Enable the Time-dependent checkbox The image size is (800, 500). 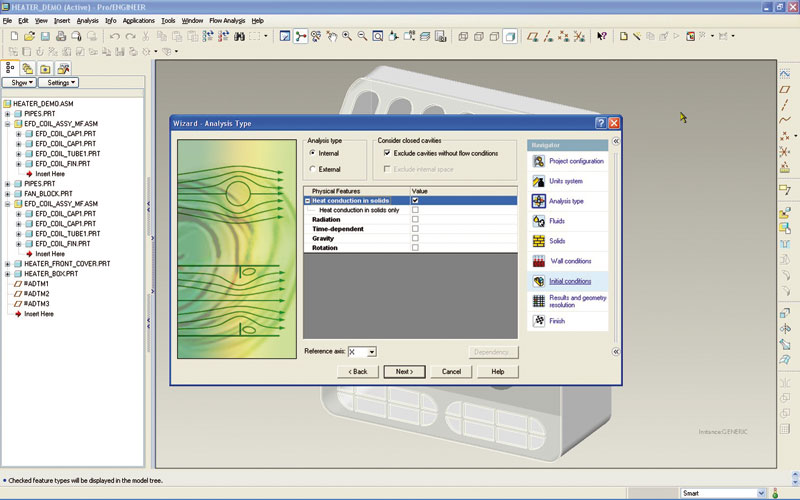415,229
